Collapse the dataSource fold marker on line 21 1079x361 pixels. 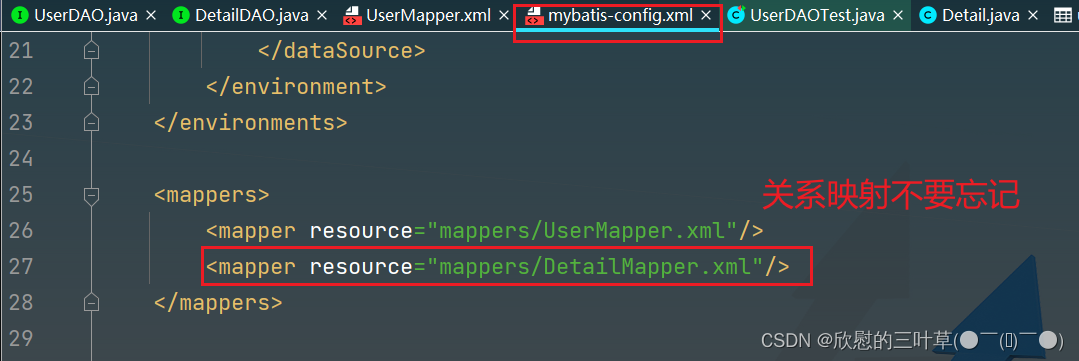point(92,51)
